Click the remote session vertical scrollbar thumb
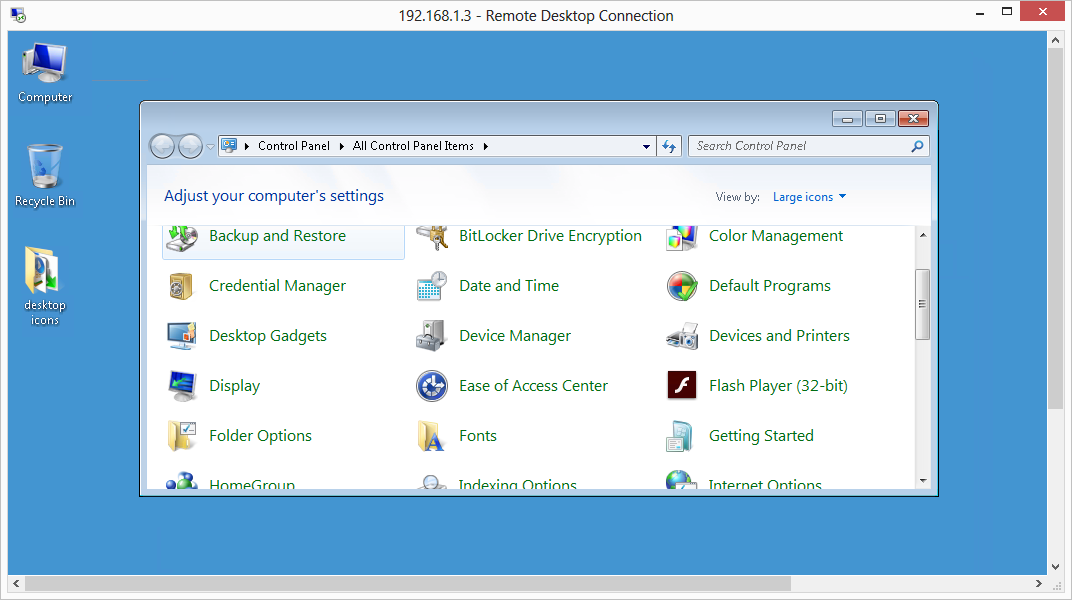1072x600 pixels. pos(1056,229)
